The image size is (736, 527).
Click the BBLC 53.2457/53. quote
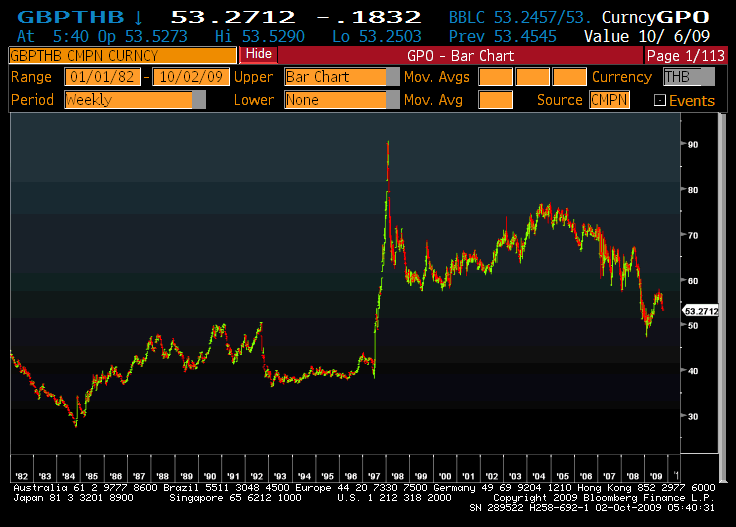[x=520, y=17]
